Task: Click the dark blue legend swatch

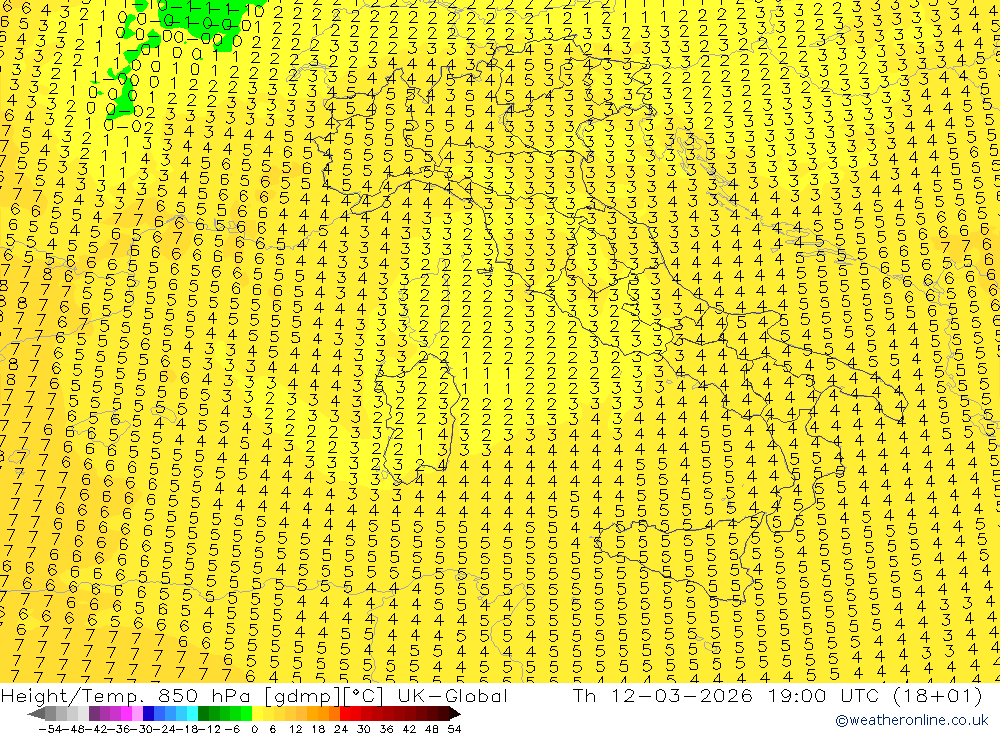Action: pos(149,714)
